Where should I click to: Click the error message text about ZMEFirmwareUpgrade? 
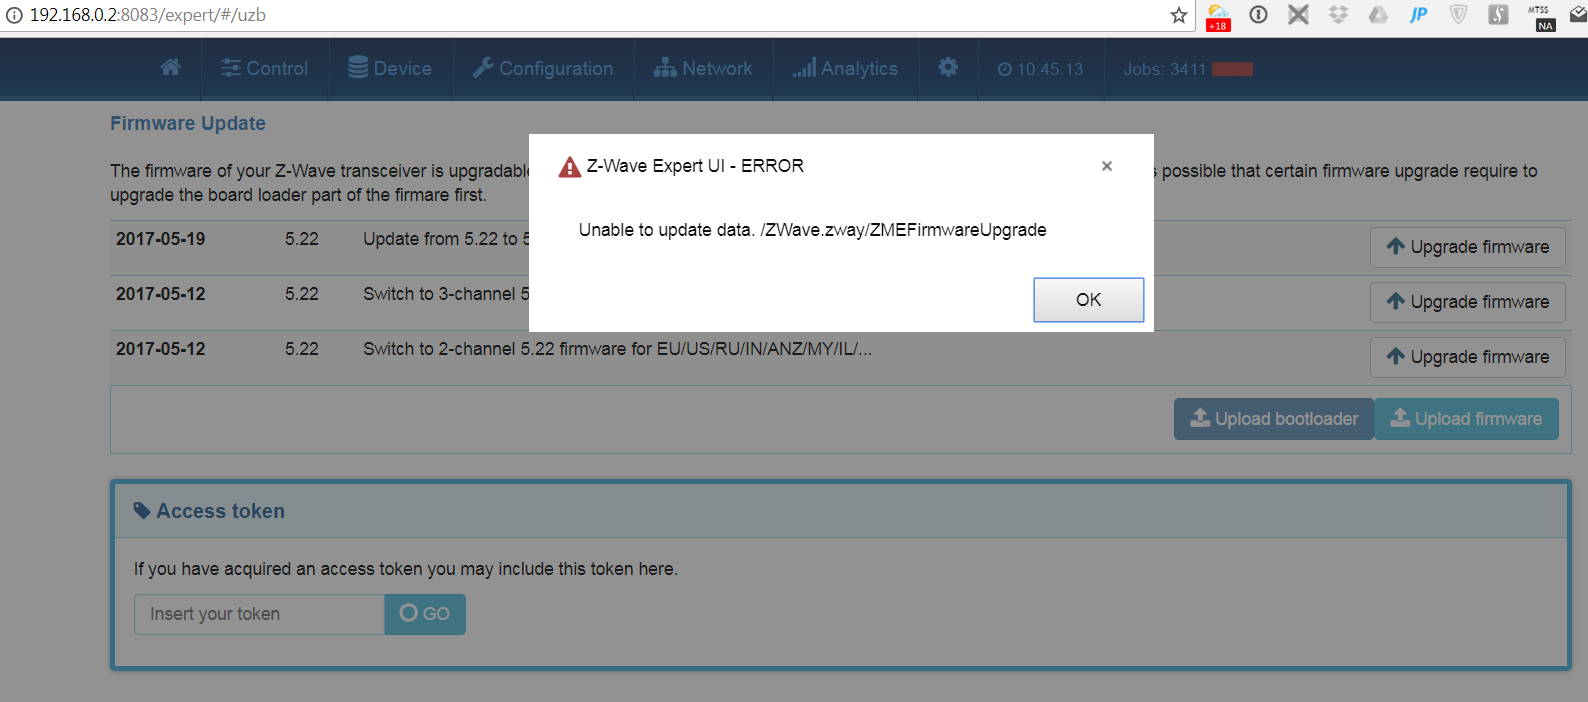coord(812,230)
